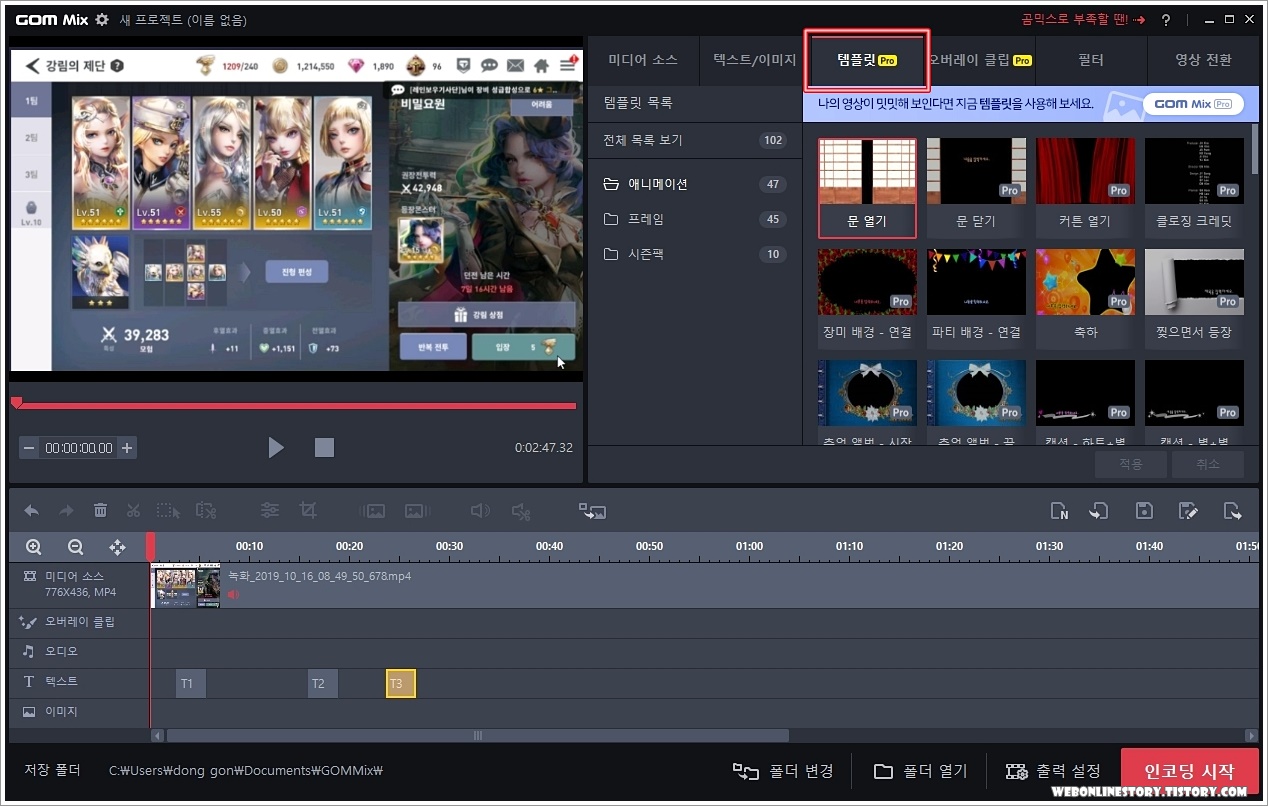Click the red playhead marker on timeline ruler

151,546
